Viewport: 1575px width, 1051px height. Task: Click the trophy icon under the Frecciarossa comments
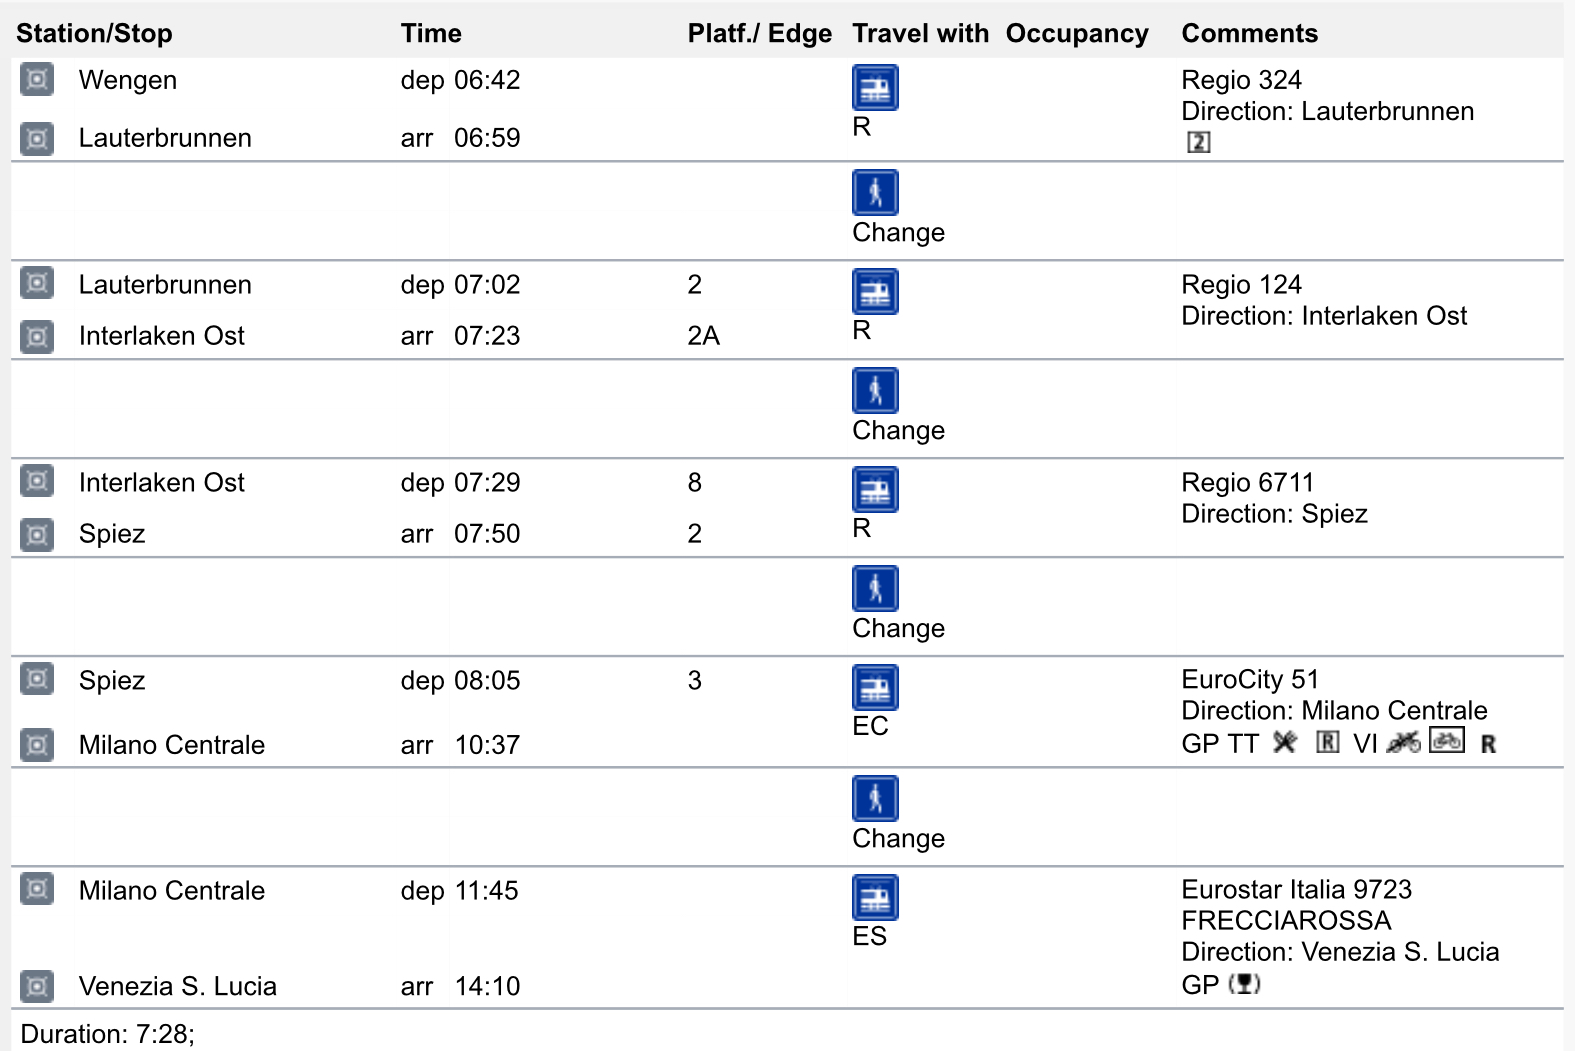point(1244,984)
